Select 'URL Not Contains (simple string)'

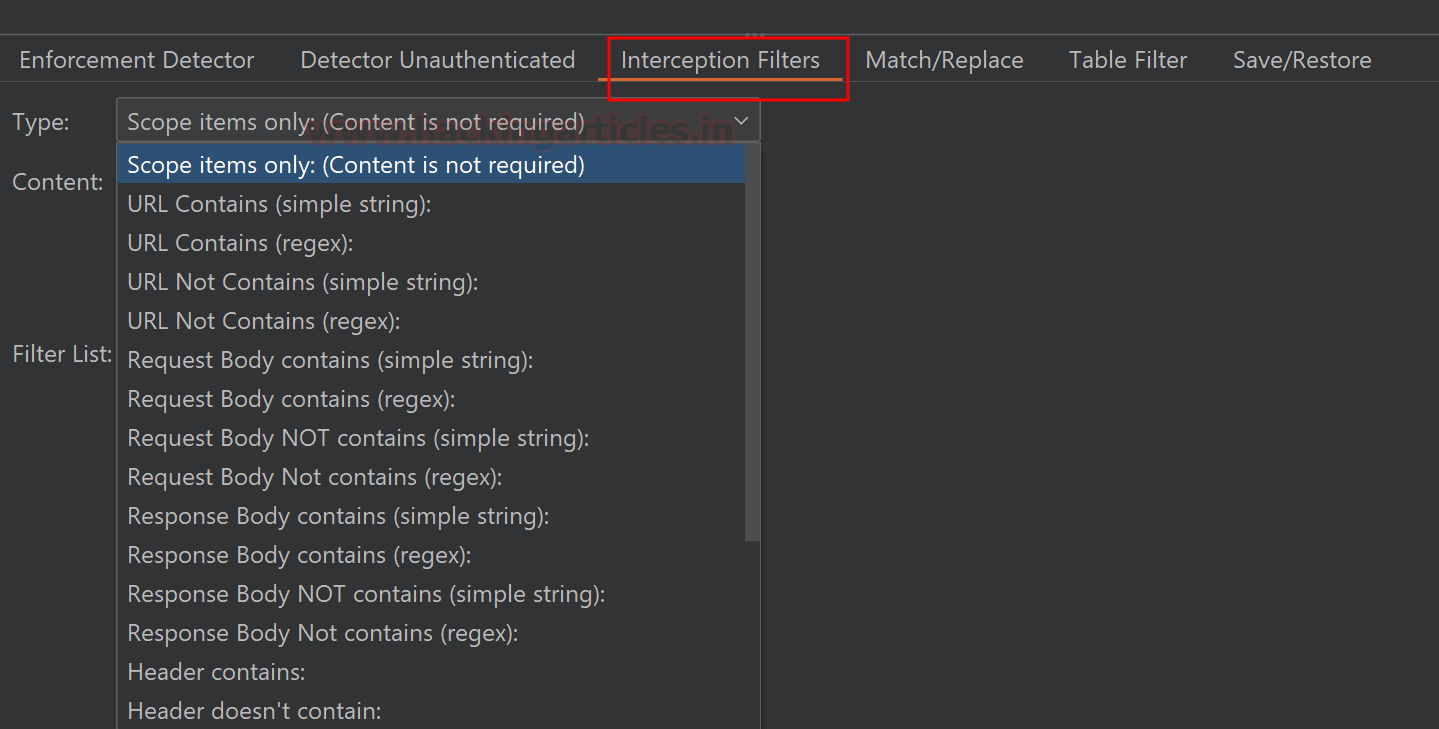302,282
